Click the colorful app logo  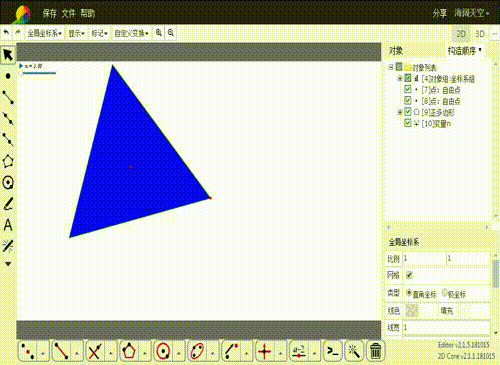pyautogui.click(x=22, y=15)
